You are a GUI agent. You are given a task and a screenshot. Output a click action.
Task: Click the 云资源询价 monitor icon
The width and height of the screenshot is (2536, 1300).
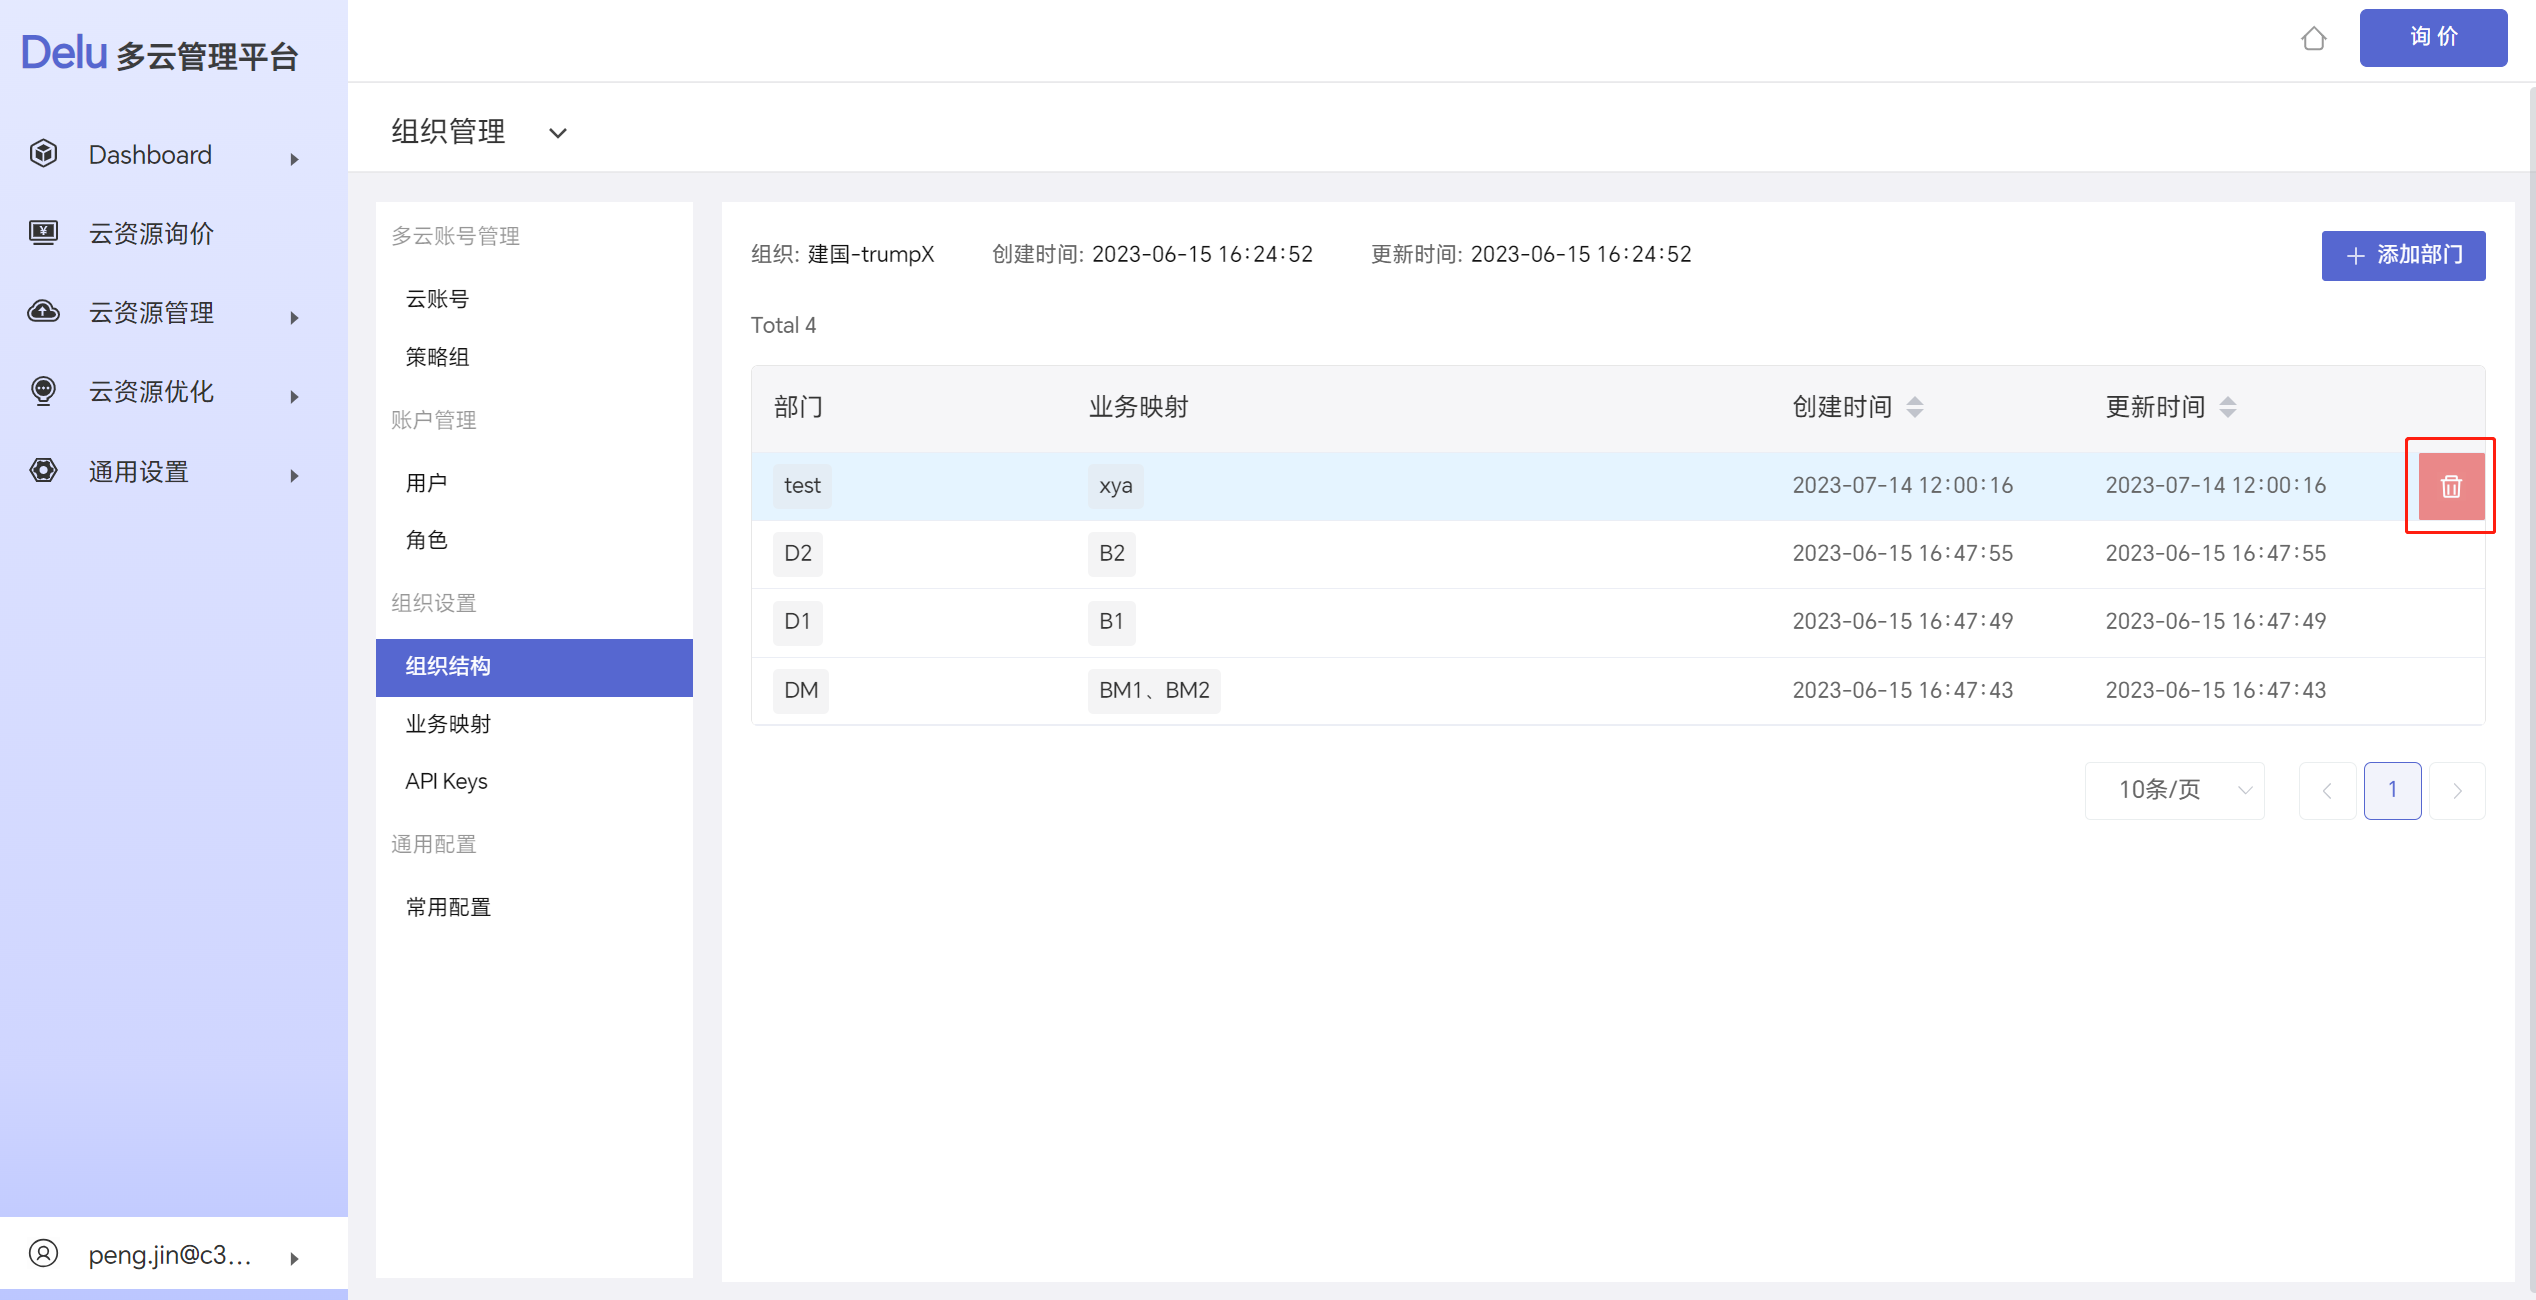point(44,233)
